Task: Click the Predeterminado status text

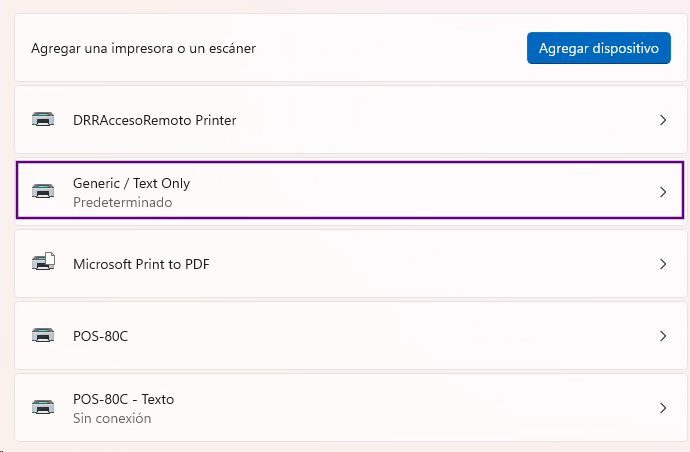Action: [x=122, y=202]
